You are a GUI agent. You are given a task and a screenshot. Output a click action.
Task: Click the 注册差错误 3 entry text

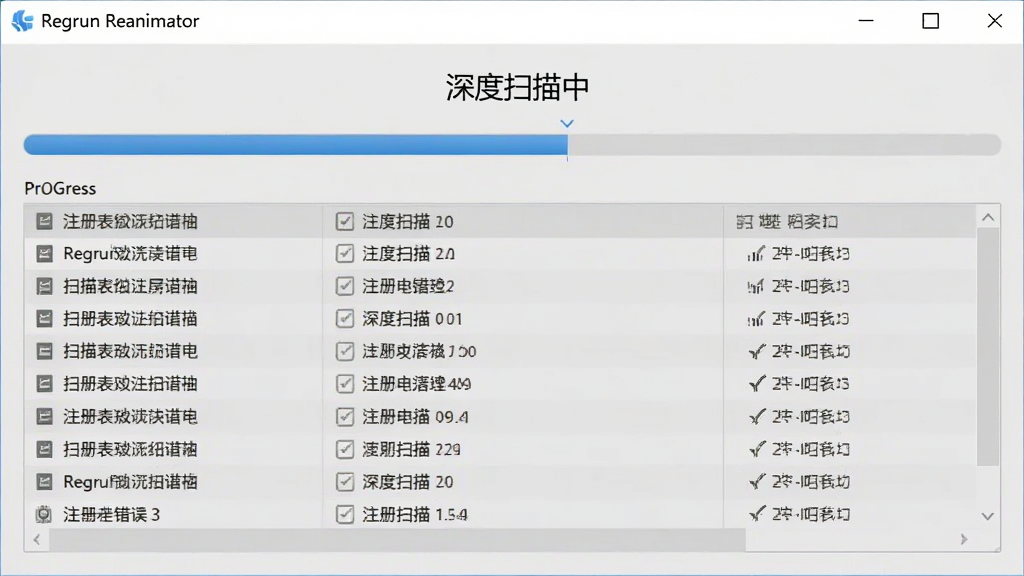112,515
